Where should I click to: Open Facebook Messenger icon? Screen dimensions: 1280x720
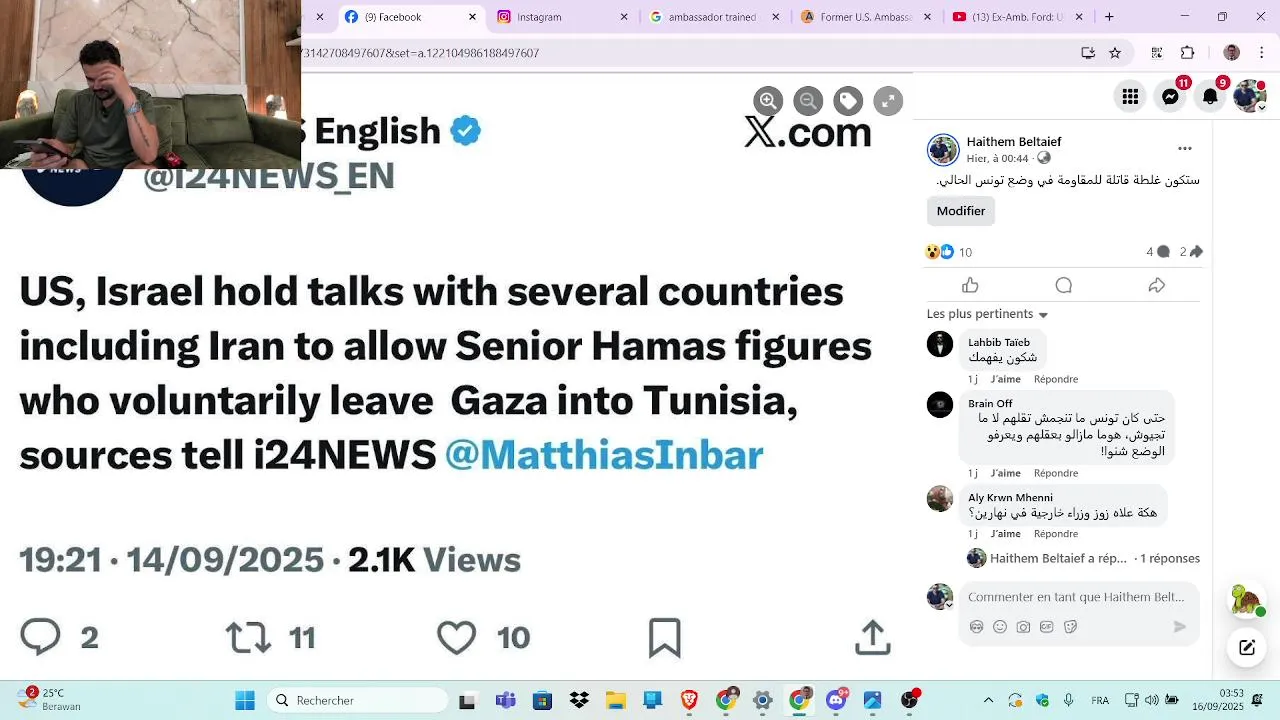pyautogui.click(x=1170, y=96)
